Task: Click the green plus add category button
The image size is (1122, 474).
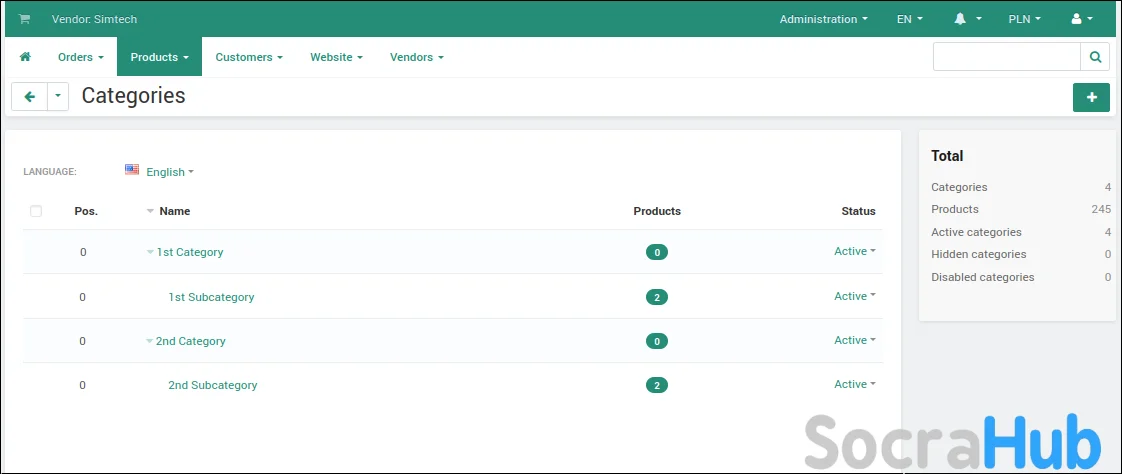Action: click(x=1091, y=97)
